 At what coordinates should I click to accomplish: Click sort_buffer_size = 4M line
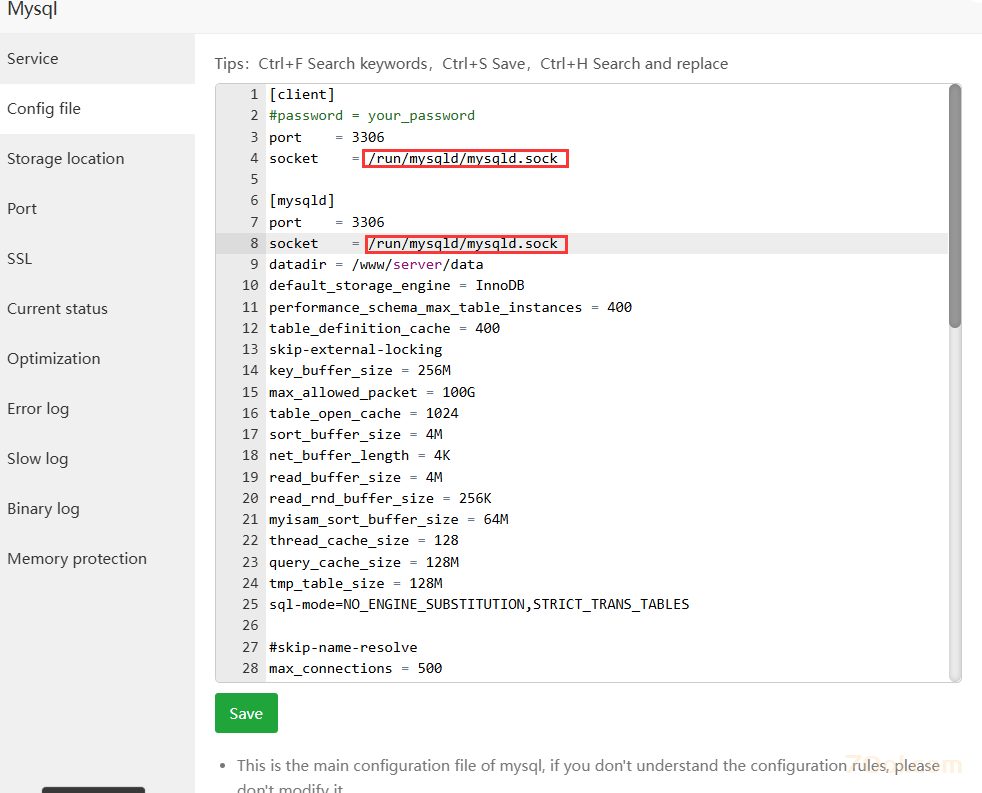click(x=356, y=435)
